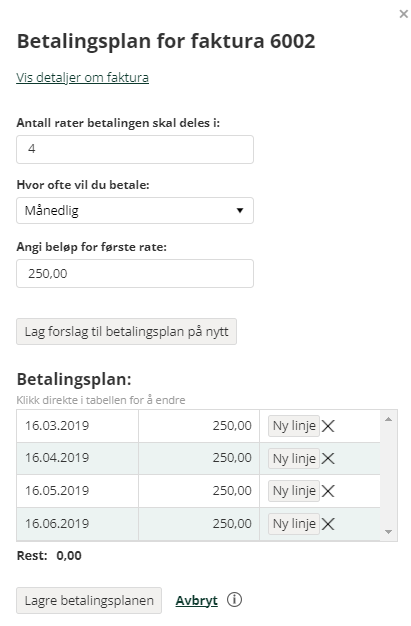Image resolution: width=411 pixels, height=626 pixels.
Task: Focus the Antall rater input field
Action: (135, 149)
